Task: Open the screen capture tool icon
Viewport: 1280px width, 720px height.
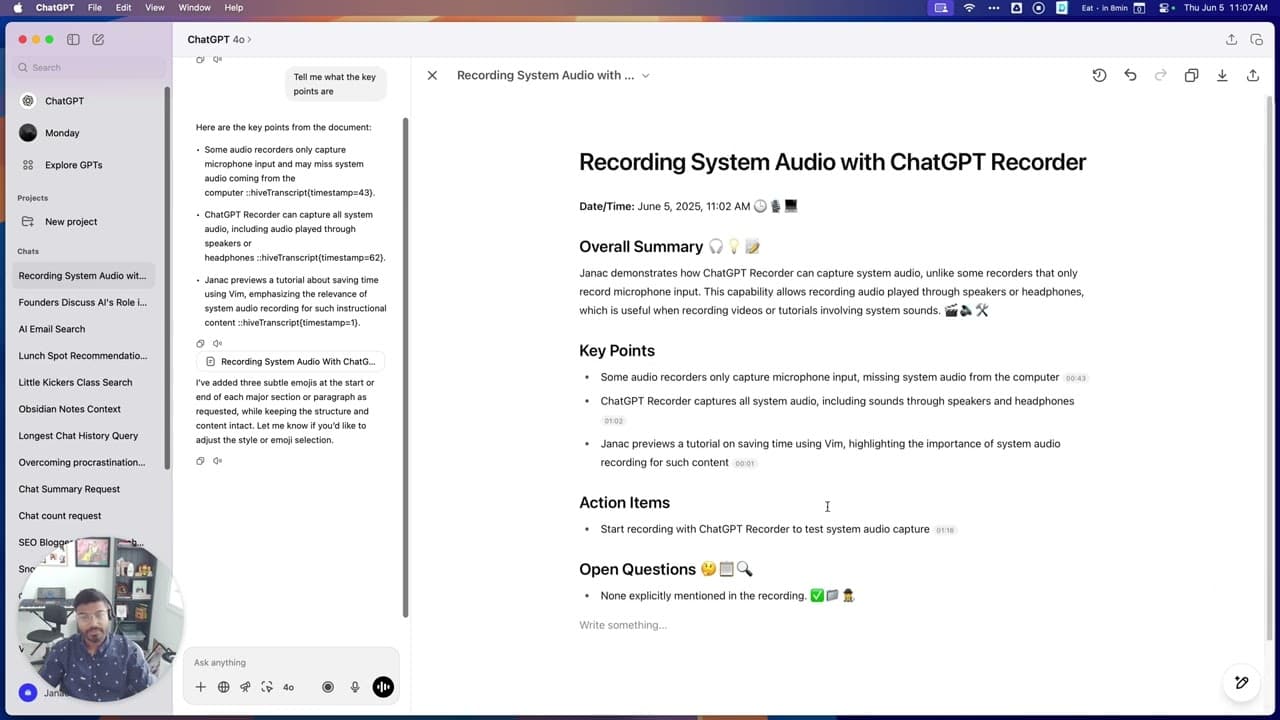Action: tap(267, 687)
